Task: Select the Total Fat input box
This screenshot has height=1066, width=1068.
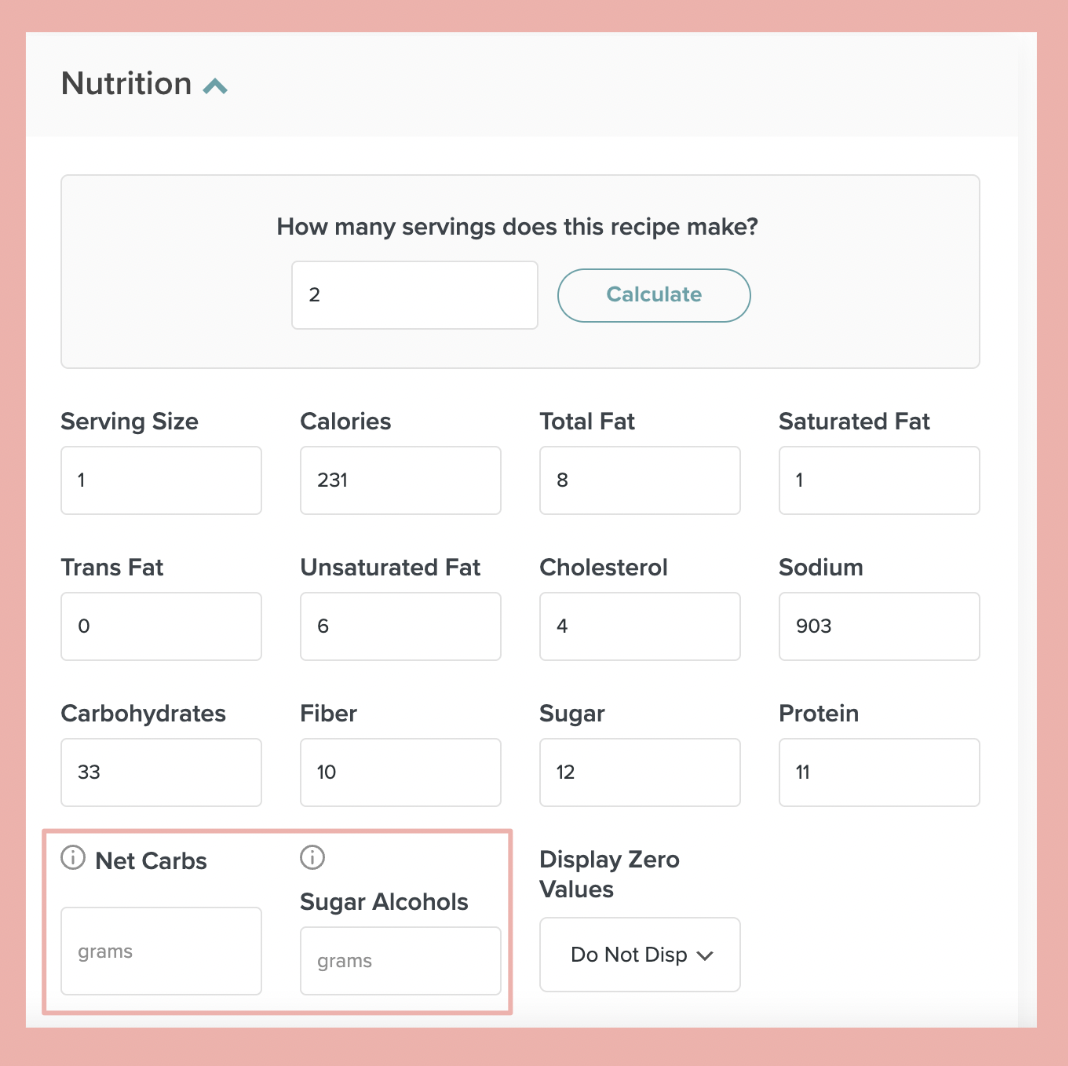Action: point(640,480)
